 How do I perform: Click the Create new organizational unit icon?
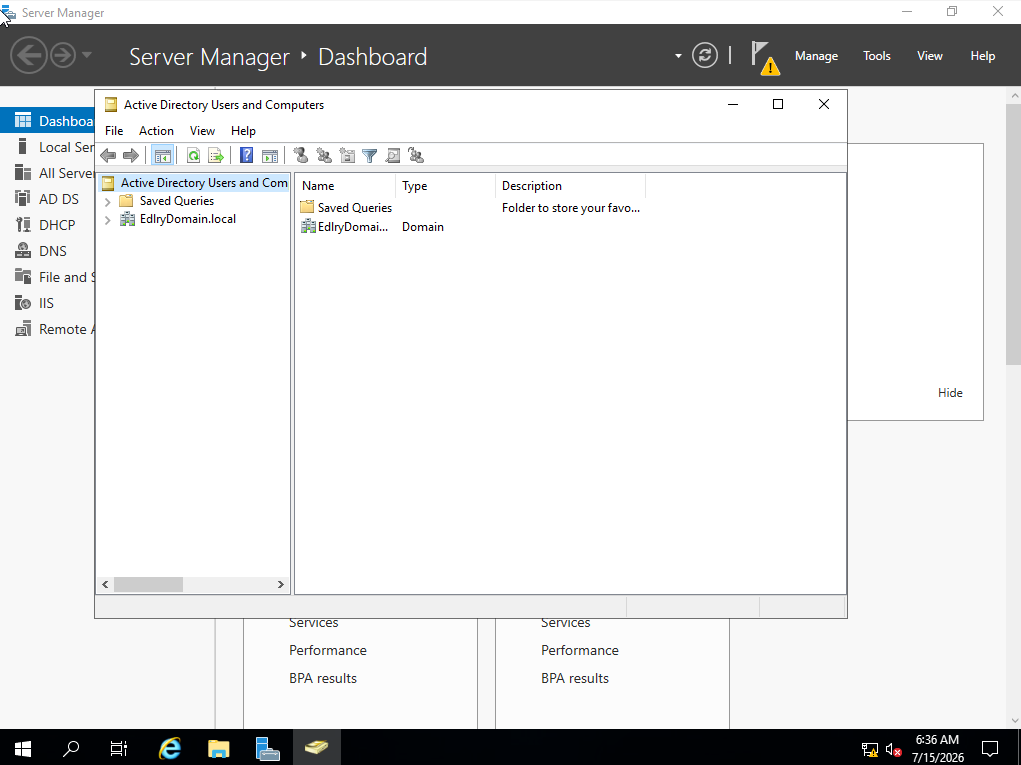[347, 156]
